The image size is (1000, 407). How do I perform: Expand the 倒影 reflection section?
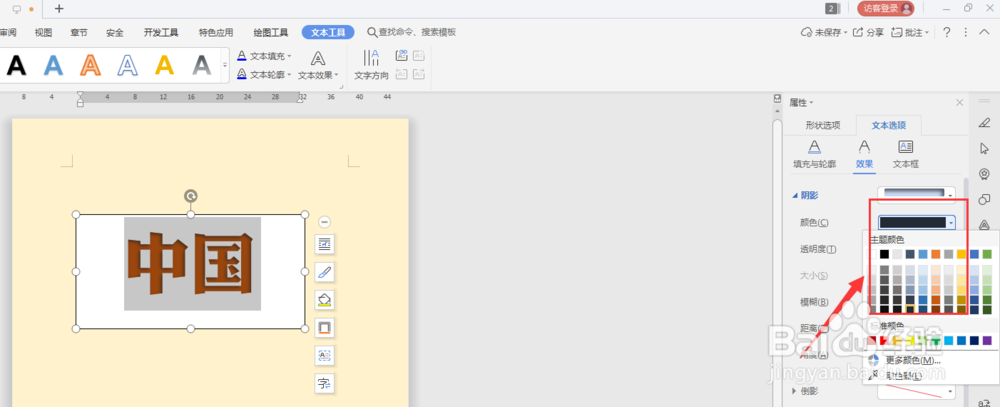pos(794,390)
